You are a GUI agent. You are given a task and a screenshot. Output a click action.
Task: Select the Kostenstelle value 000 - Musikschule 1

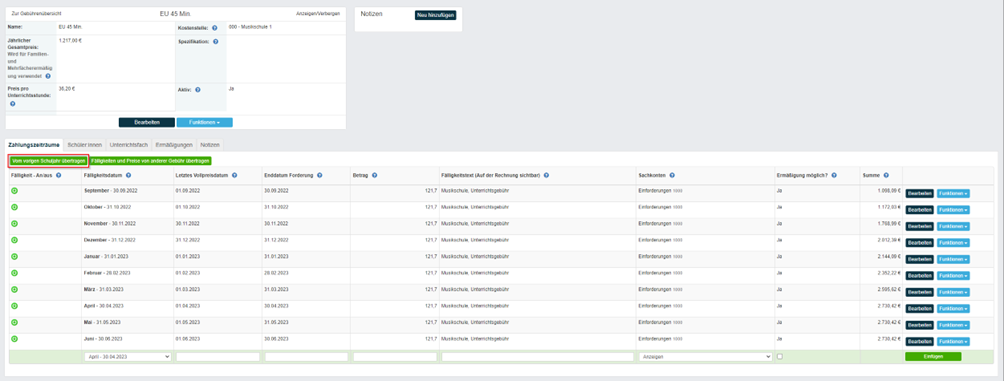tap(249, 27)
